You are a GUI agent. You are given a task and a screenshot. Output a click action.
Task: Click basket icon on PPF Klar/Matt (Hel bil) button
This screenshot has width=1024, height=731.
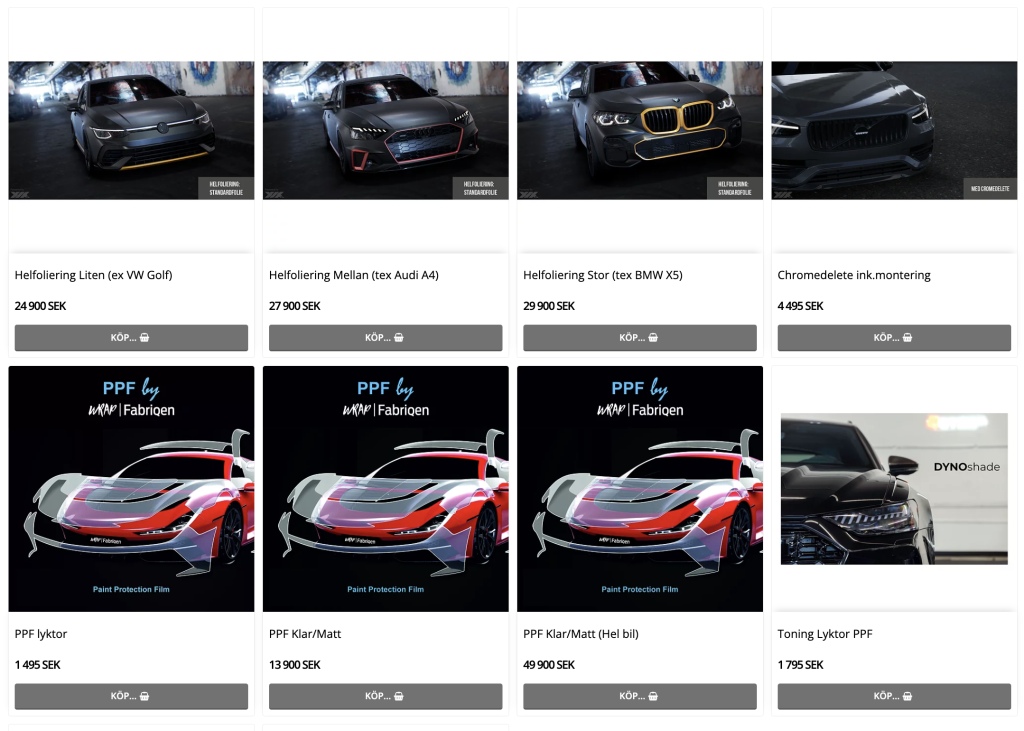(x=653, y=696)
